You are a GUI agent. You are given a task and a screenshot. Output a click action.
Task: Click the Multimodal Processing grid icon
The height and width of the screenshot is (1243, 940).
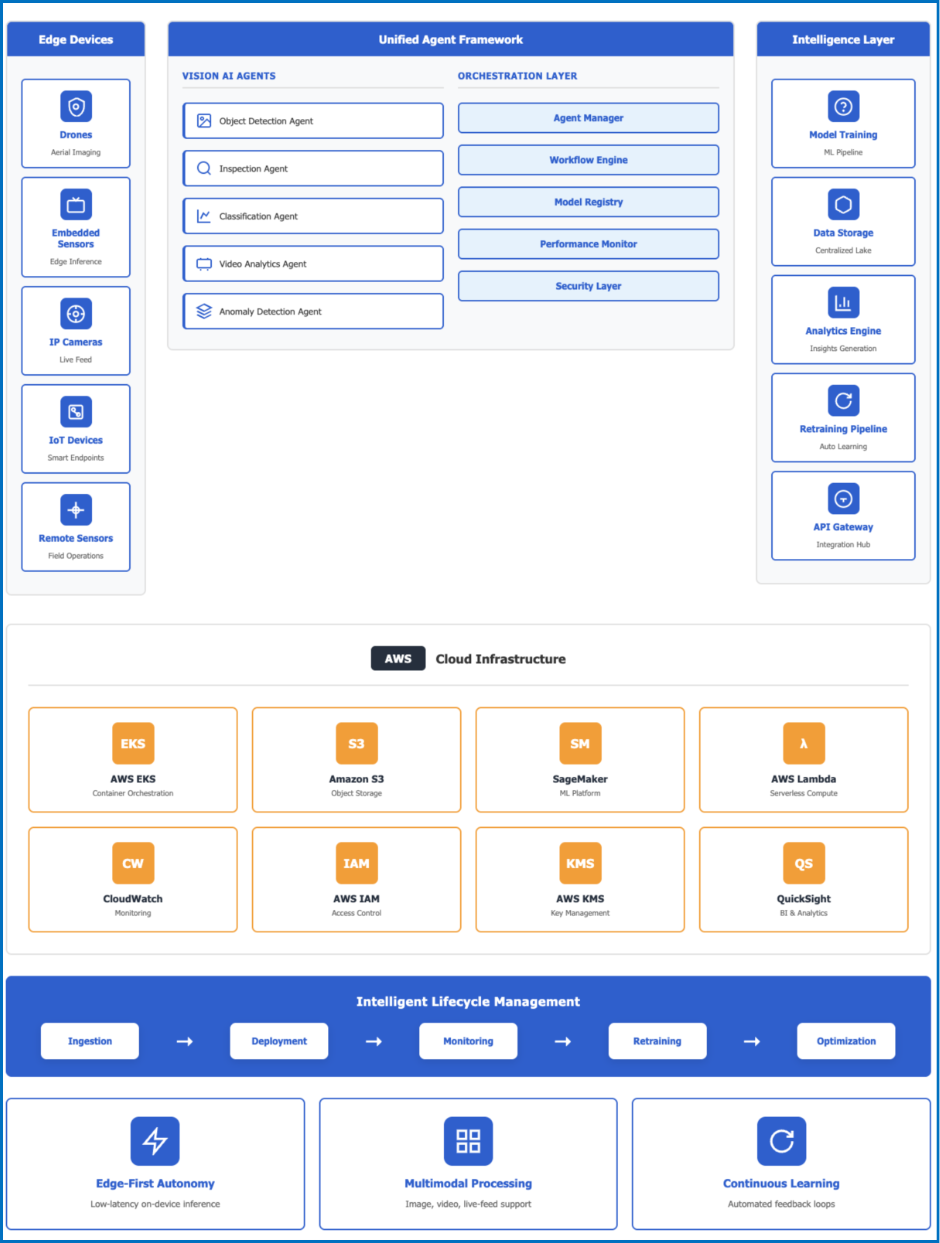[468, 1141]
